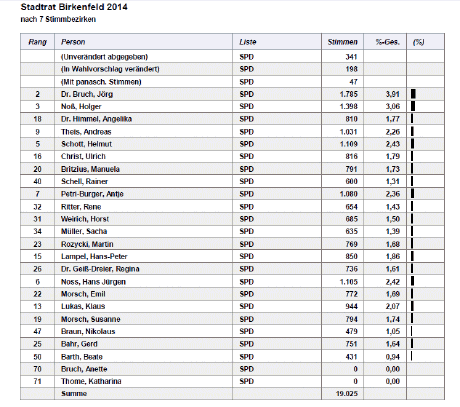Viewport: 460px width, 407px height.
Task: Click the Liste column header
Action: [x=248, y=42]
